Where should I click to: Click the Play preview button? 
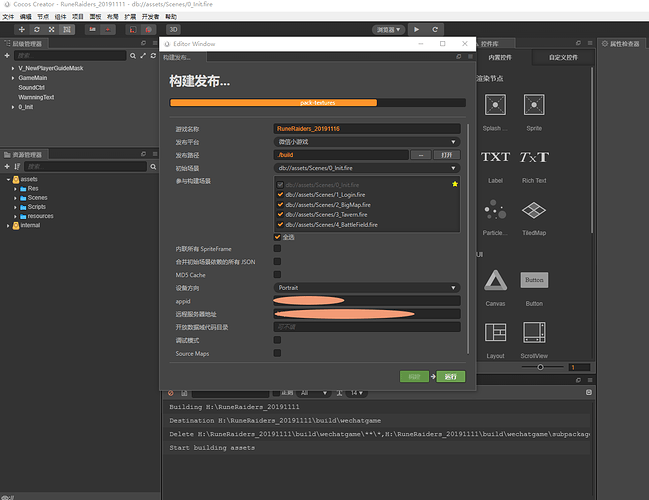[416, 29]
